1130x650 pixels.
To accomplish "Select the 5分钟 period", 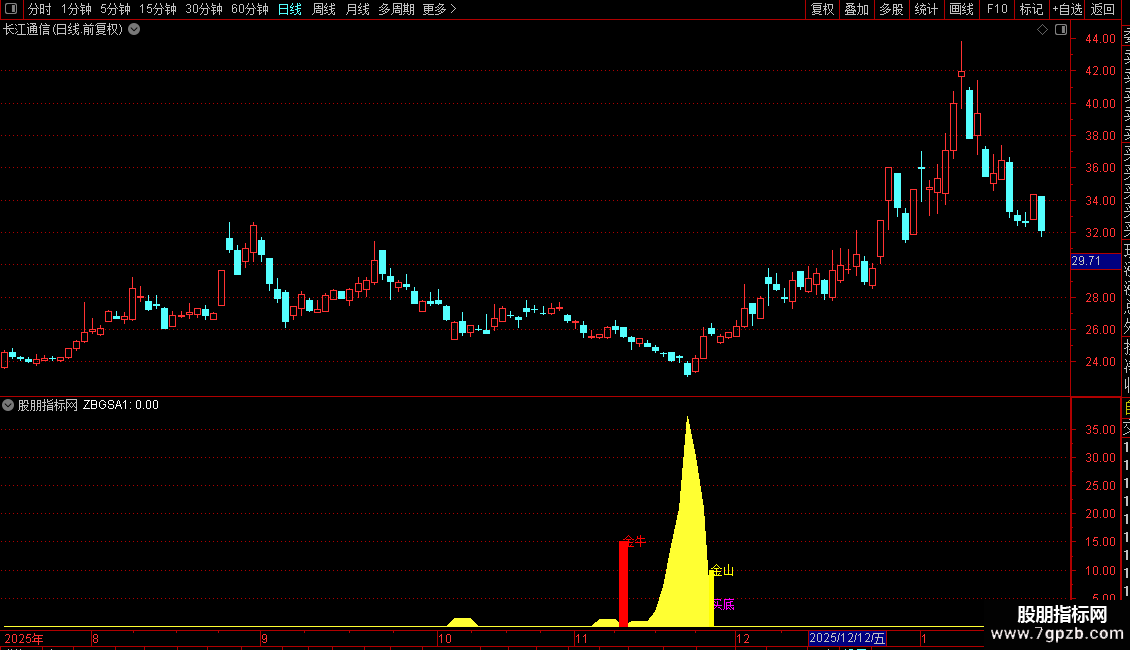I will (115, 9).
